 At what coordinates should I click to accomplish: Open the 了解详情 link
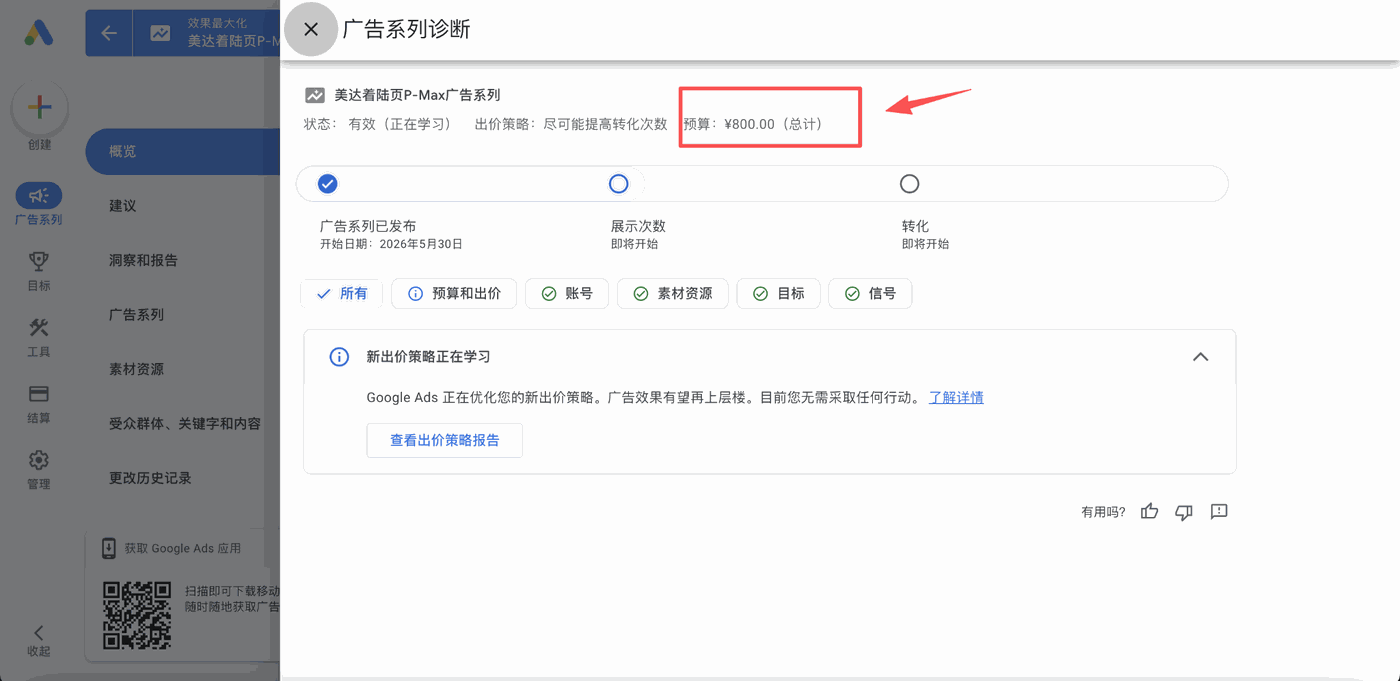(x=956, y=397)
